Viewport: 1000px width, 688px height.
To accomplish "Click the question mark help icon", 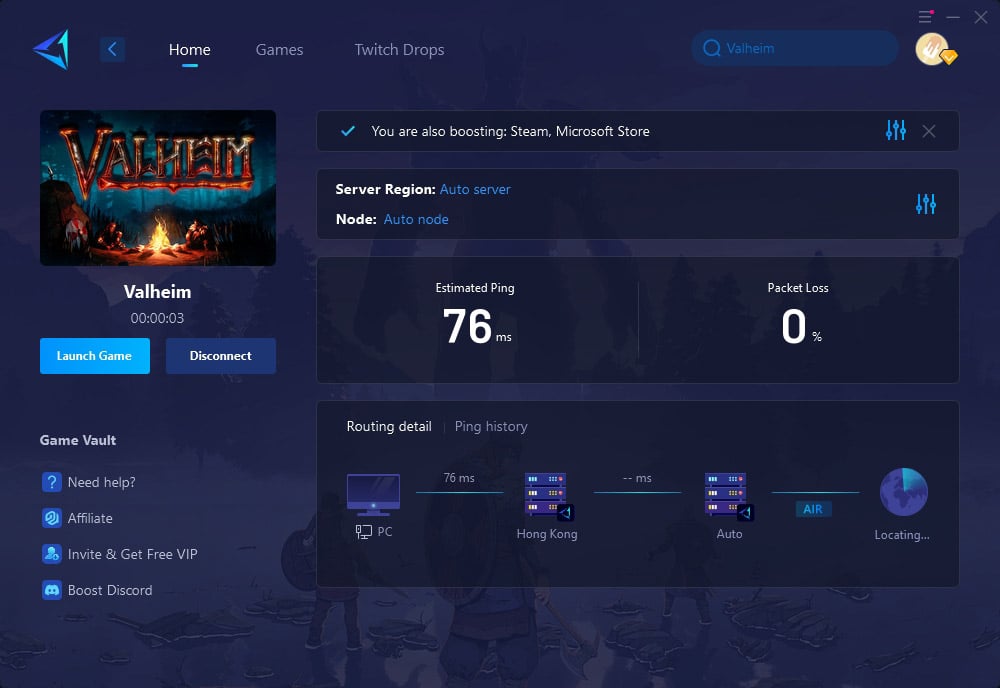I will pyautogui.click(x=52, y=482).
